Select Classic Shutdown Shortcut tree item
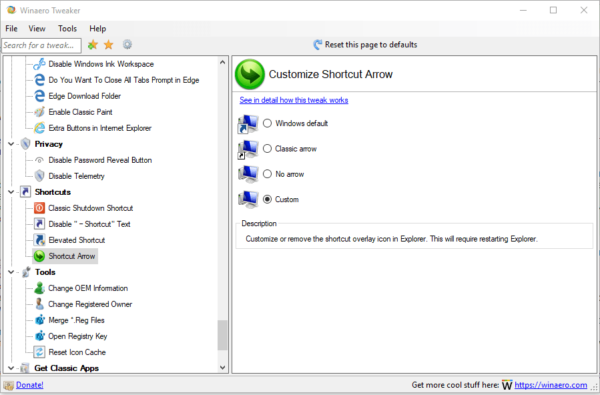The height and width of the screenshot is (395, 600). [90, 208]
